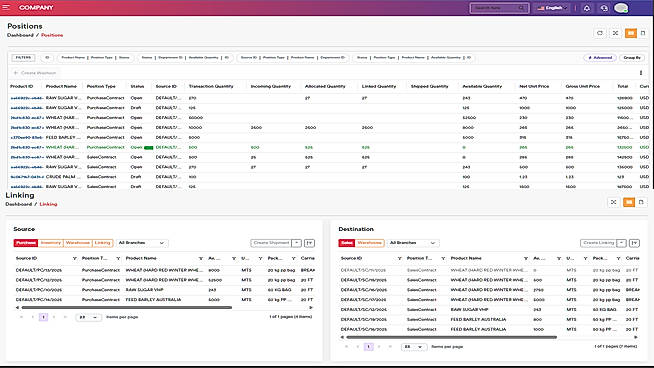Click the search field in top bar
This screenshot has width=654, height=368.
499,8
